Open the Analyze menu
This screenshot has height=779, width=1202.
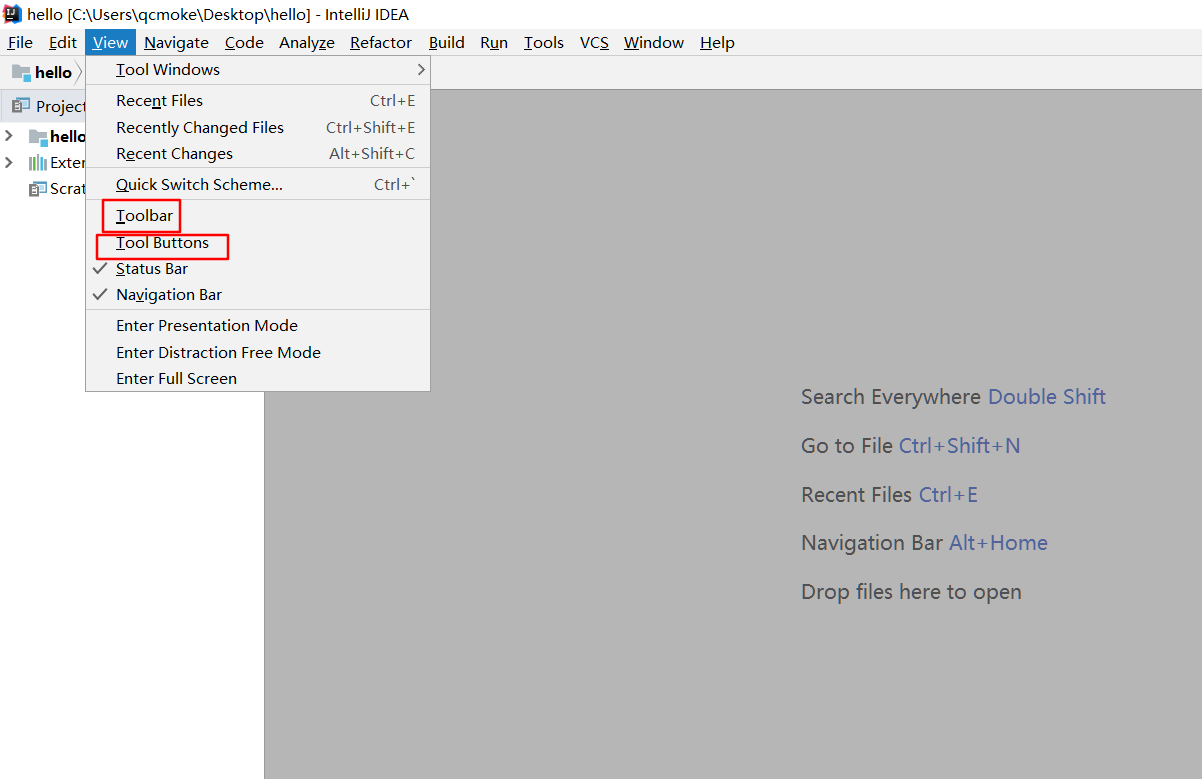click(x=307, y=42)
